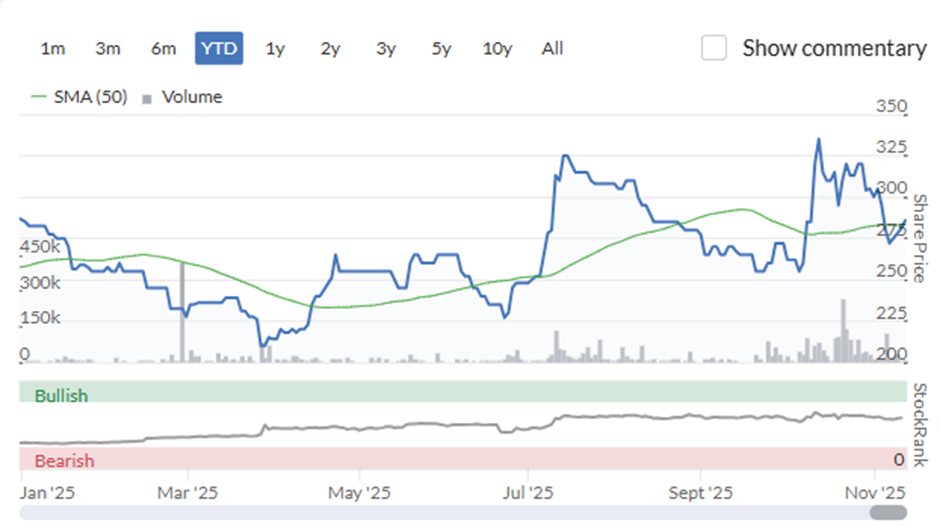The width and height of the screenshot is (940, 526).
Task: Select the 1m time range
Action: pos(53,49)
